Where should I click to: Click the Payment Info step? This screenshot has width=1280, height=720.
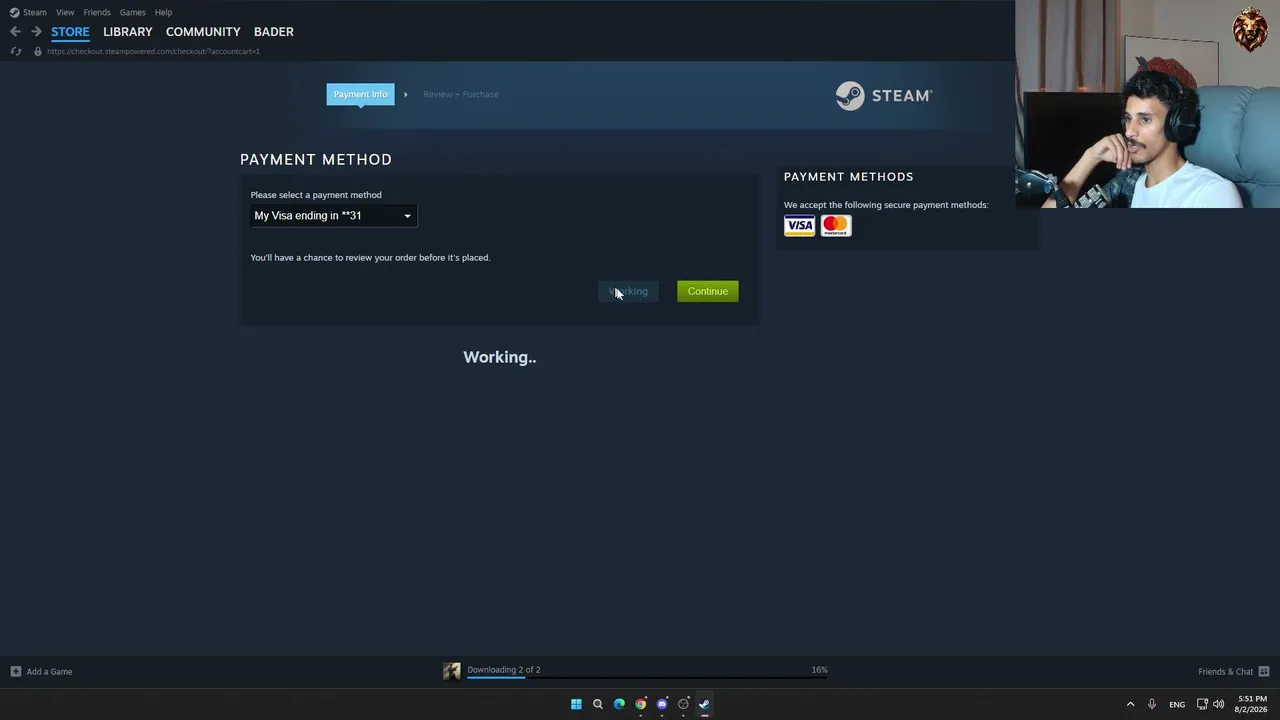pyautogui.click(x=360, y=94)
